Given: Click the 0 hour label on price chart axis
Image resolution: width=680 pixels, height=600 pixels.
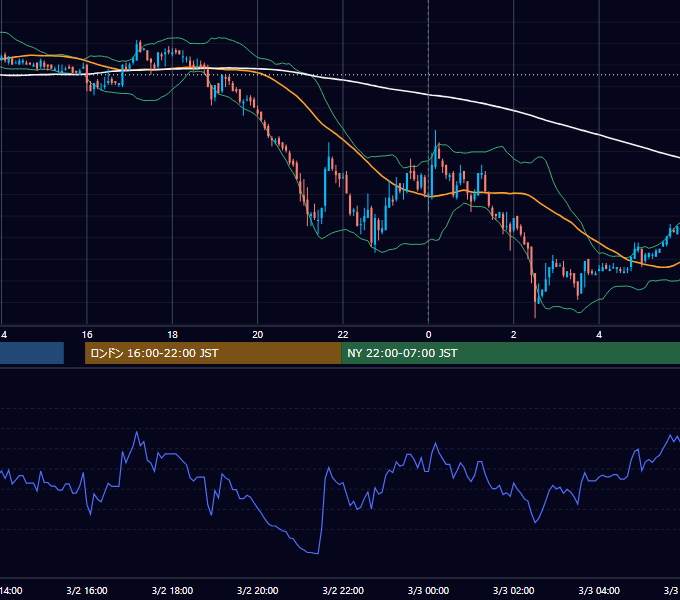Looking at the screenshot, I should [x=428, y=335].
